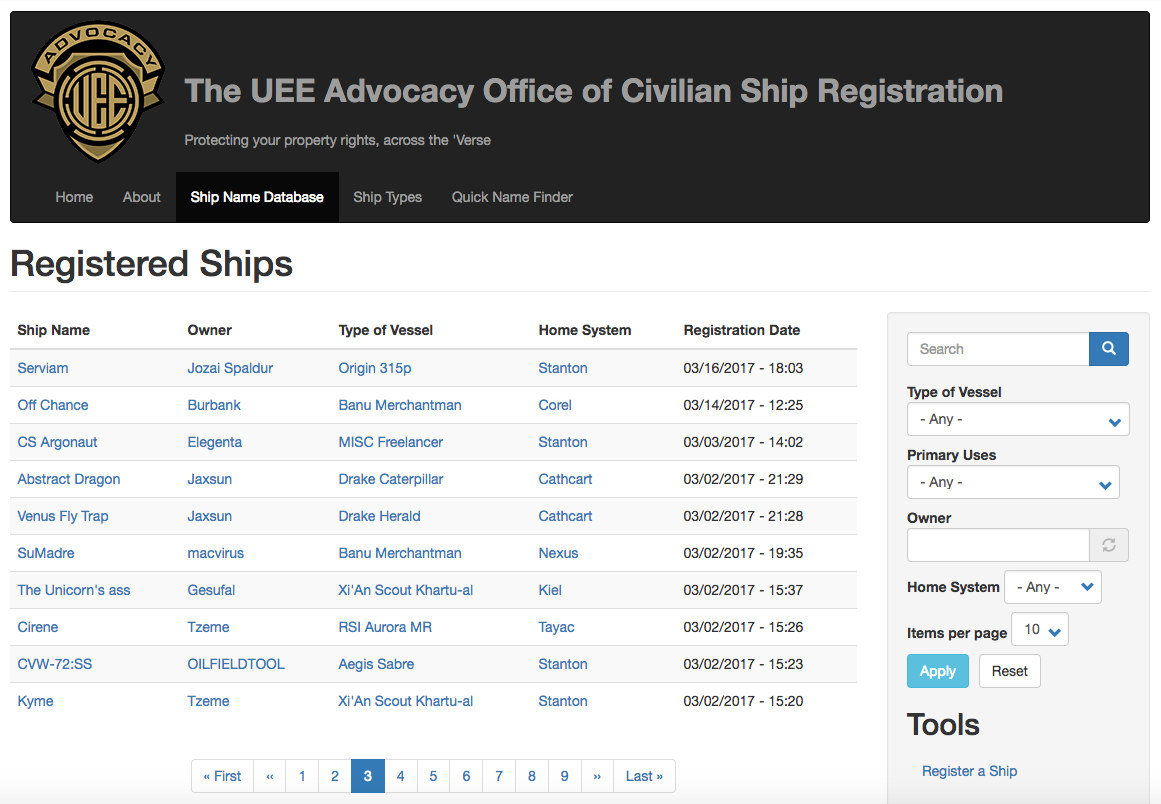Open the Abstract Dragon ship entry

click(69, 479)
